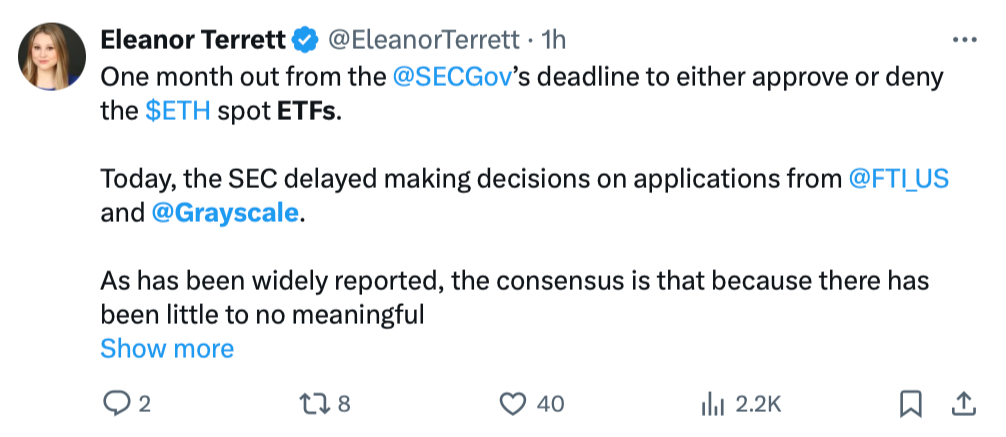Viewport: 1006px width, 437px height.
Task: Visit the @FTI_US mention
Action: (x=898, y=180)
